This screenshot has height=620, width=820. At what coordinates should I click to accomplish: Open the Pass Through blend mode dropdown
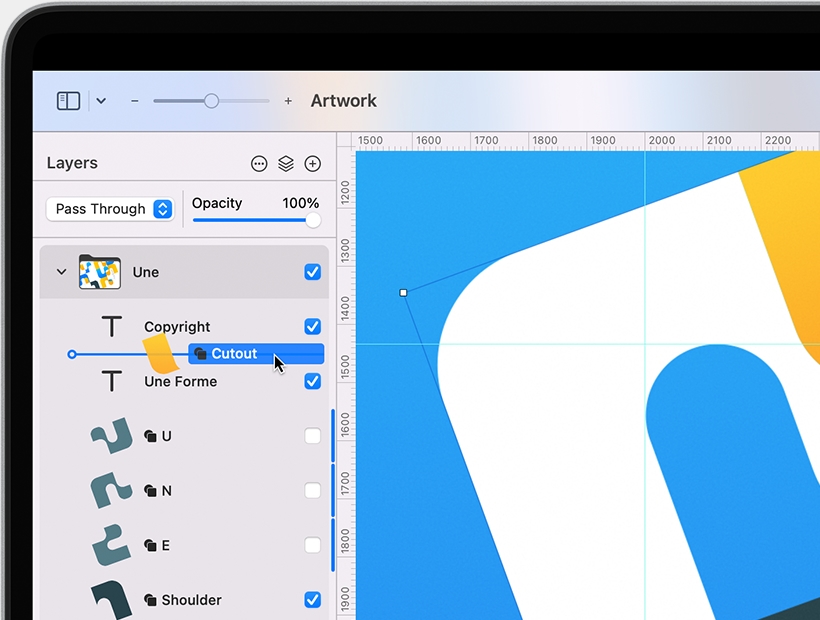click(x=110, y=209)
